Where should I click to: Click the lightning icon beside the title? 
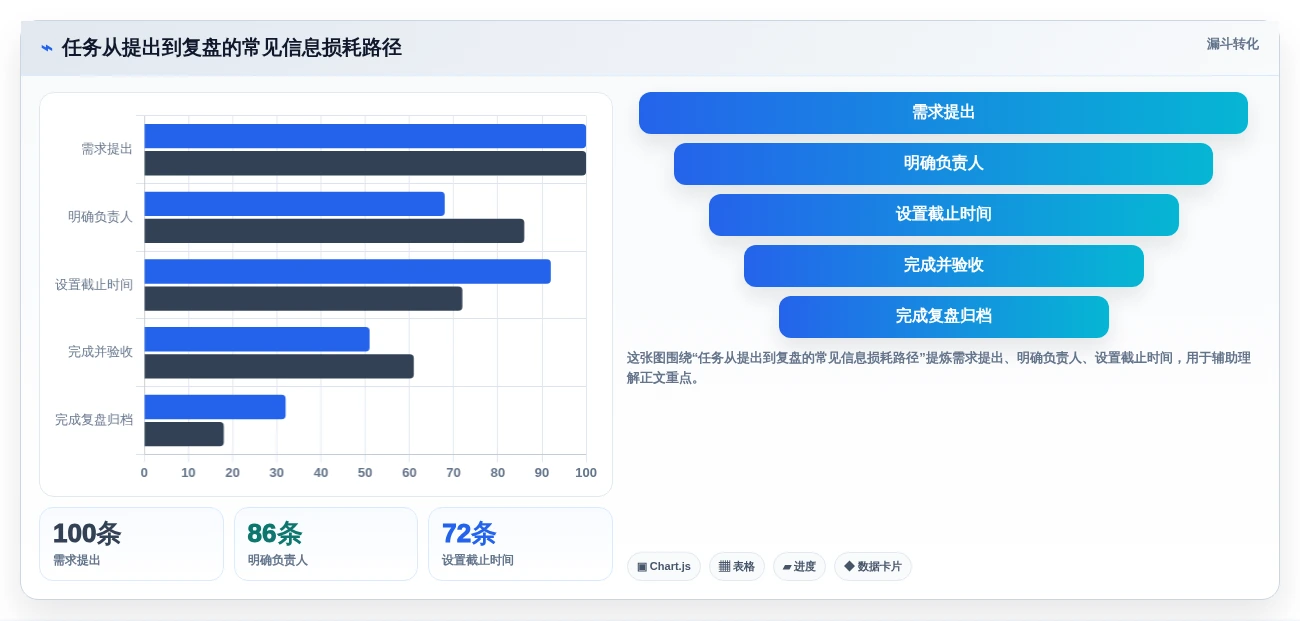(x=47, y=47)
